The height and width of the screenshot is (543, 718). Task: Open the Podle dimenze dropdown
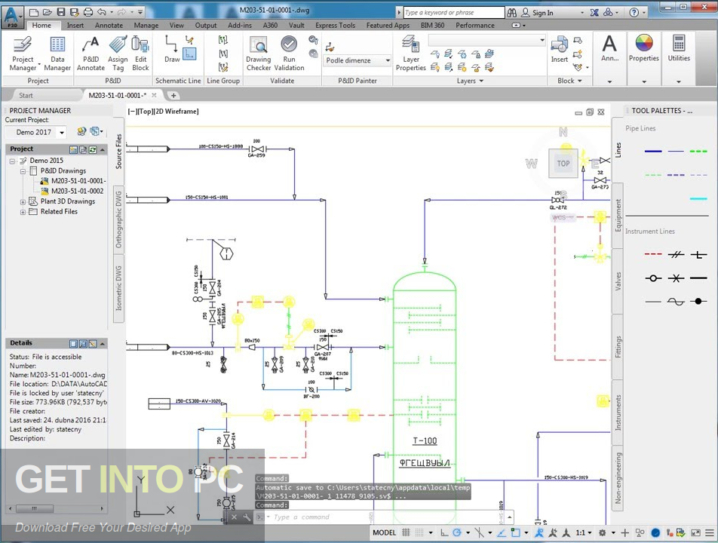coord(357,60)
